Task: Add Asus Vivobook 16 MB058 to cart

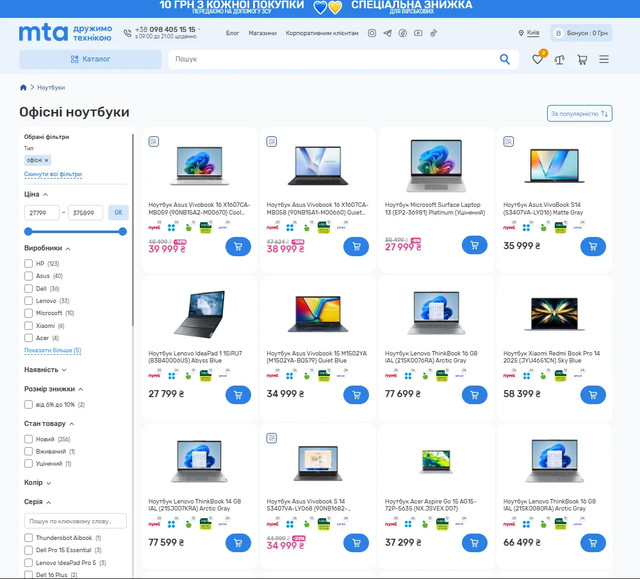Action: [x=356, y=246]
